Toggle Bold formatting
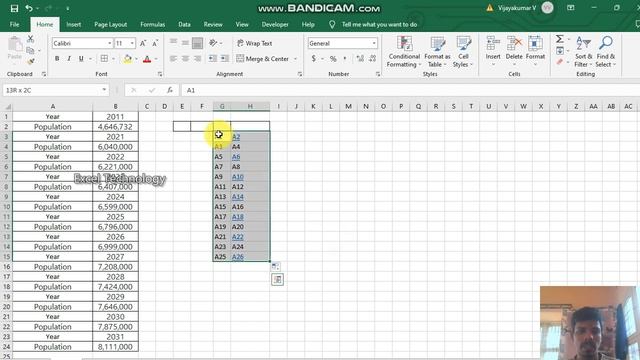640x360 pixels. pyautogui.click(x=57, y=59)
